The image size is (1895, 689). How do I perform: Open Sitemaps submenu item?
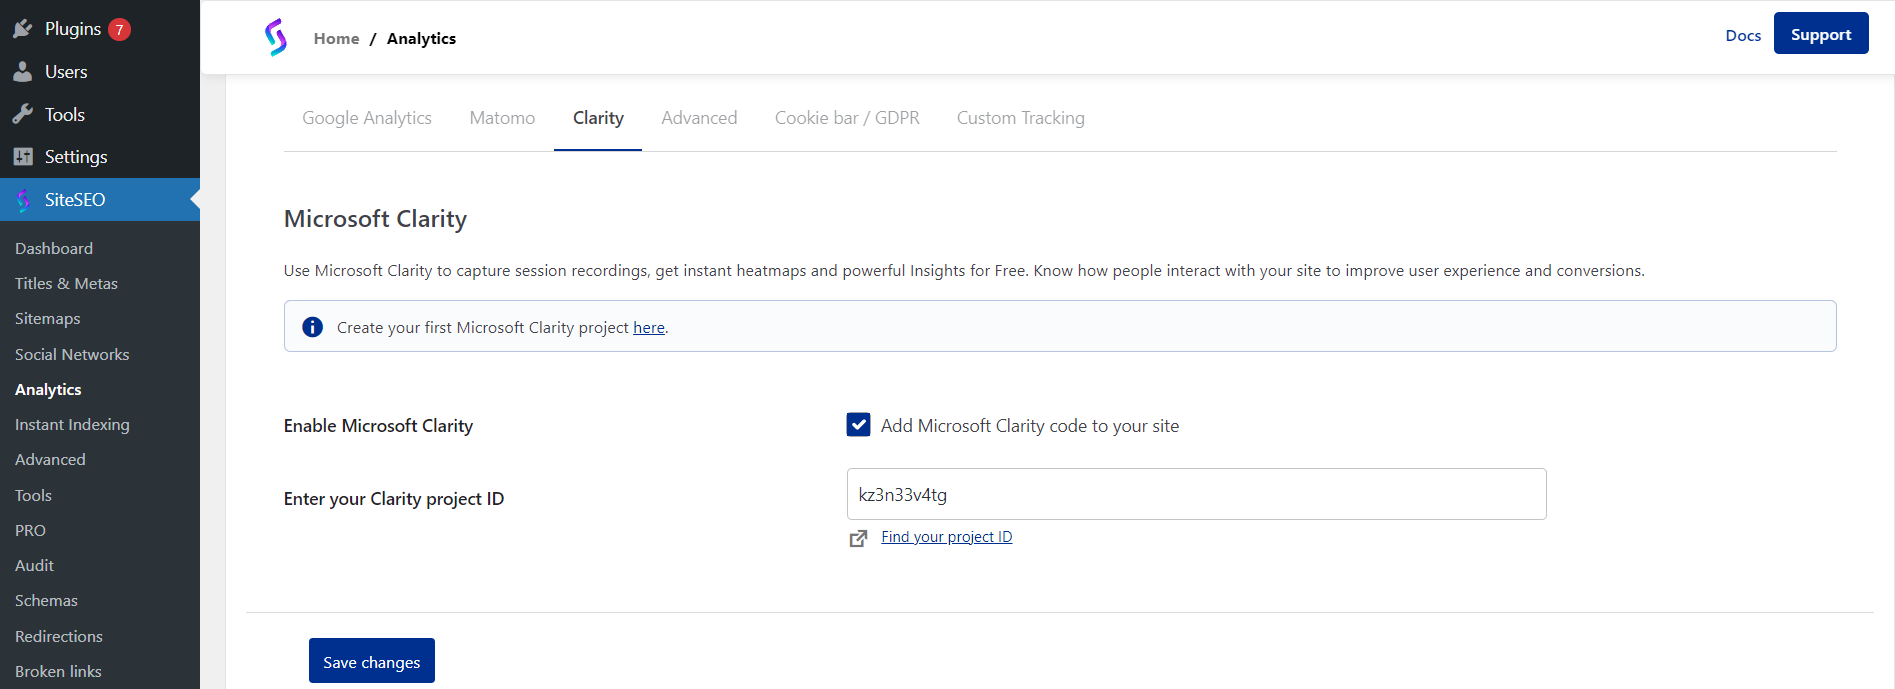click(x=47, y=319)
